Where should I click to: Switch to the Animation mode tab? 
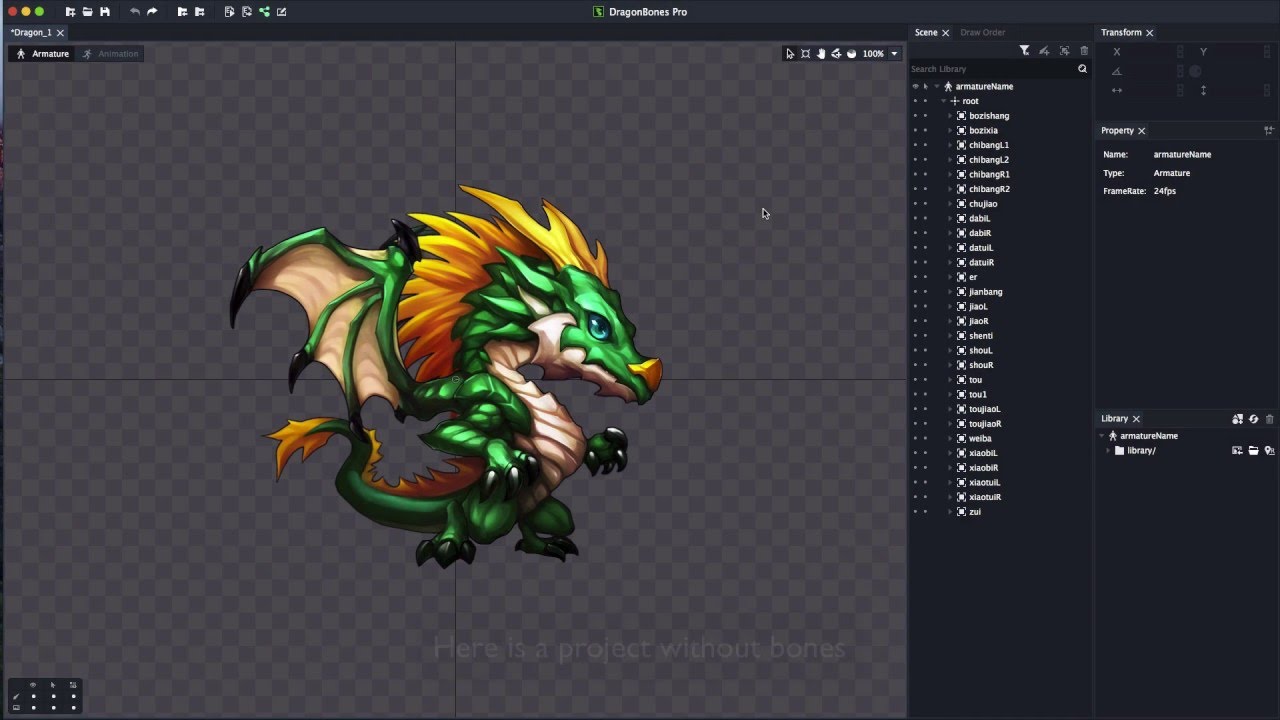click(x=111, y=54)
